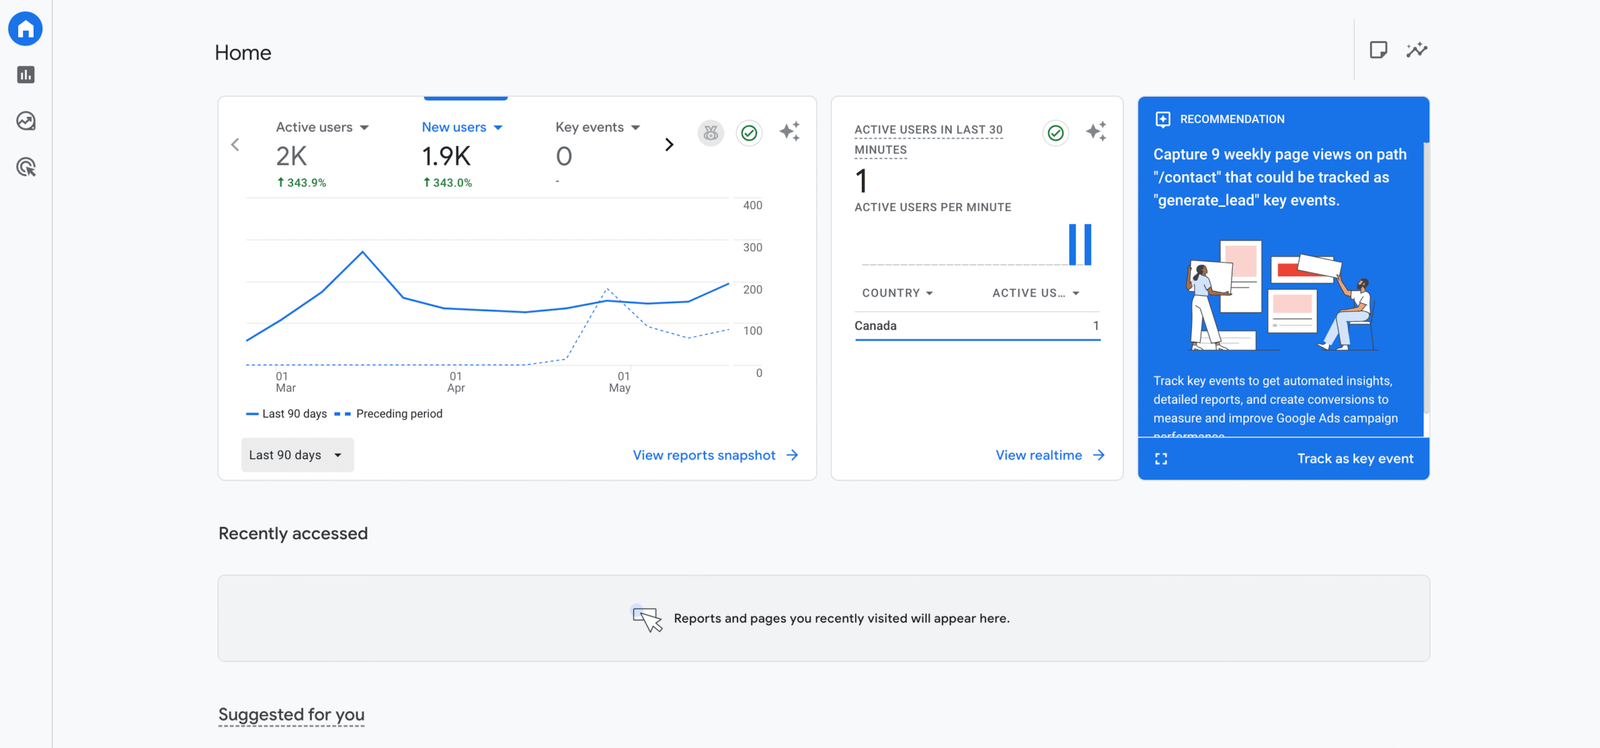Open the Home icon in sidebar

tap(26, 29)
